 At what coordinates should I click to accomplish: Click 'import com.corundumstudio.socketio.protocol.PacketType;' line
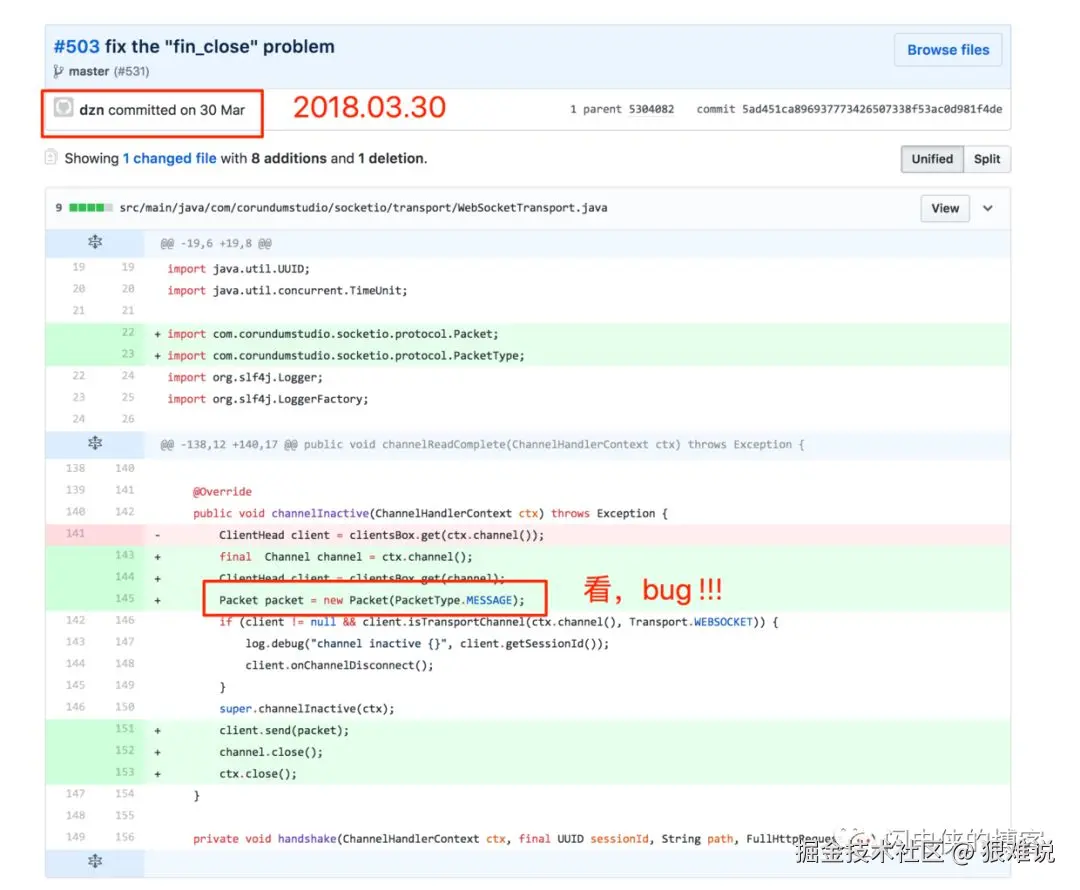pos(346,355)
